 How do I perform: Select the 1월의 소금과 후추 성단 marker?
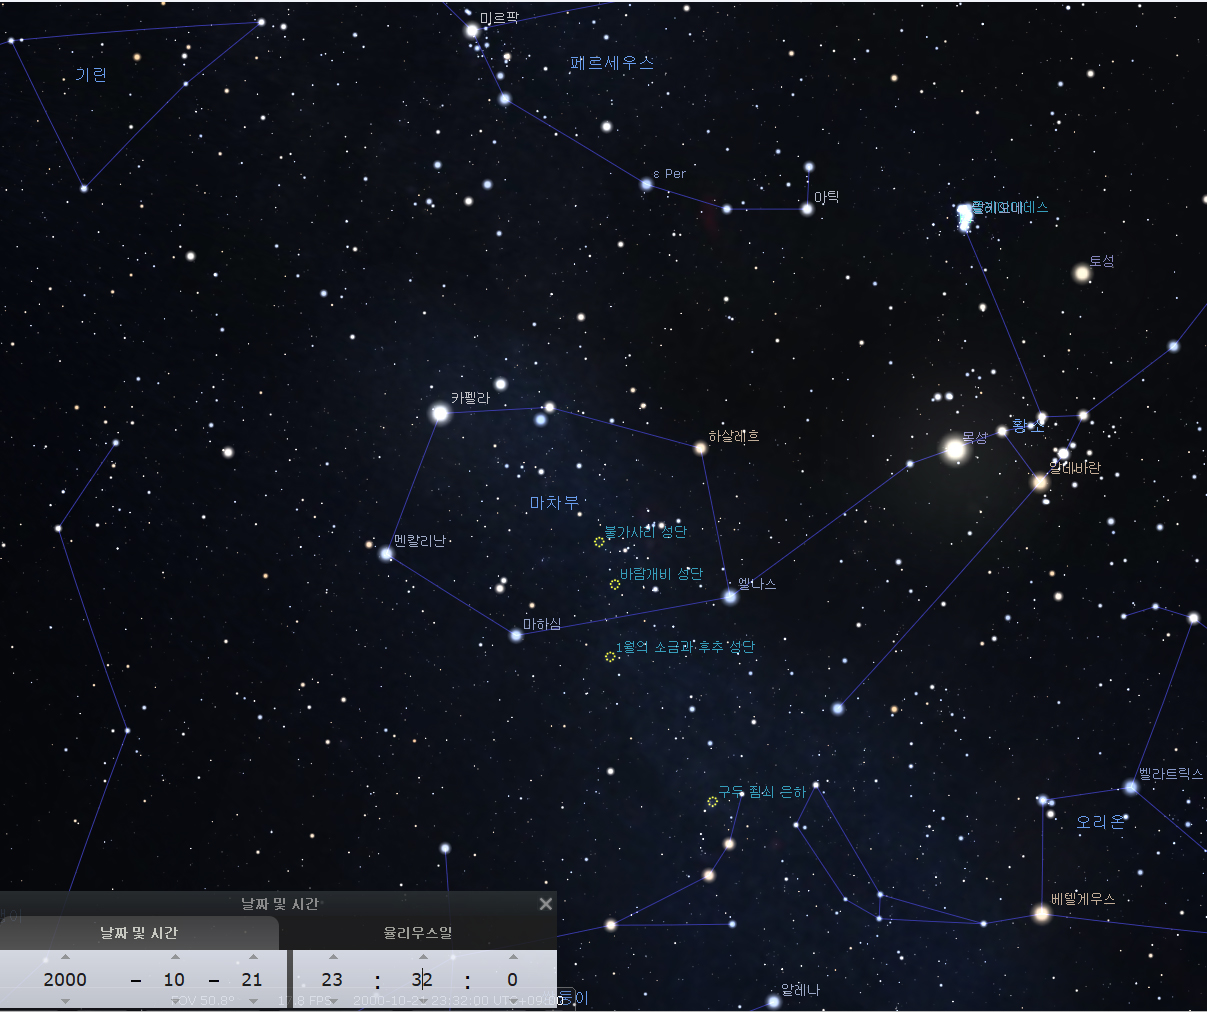(x=610, y=657)
